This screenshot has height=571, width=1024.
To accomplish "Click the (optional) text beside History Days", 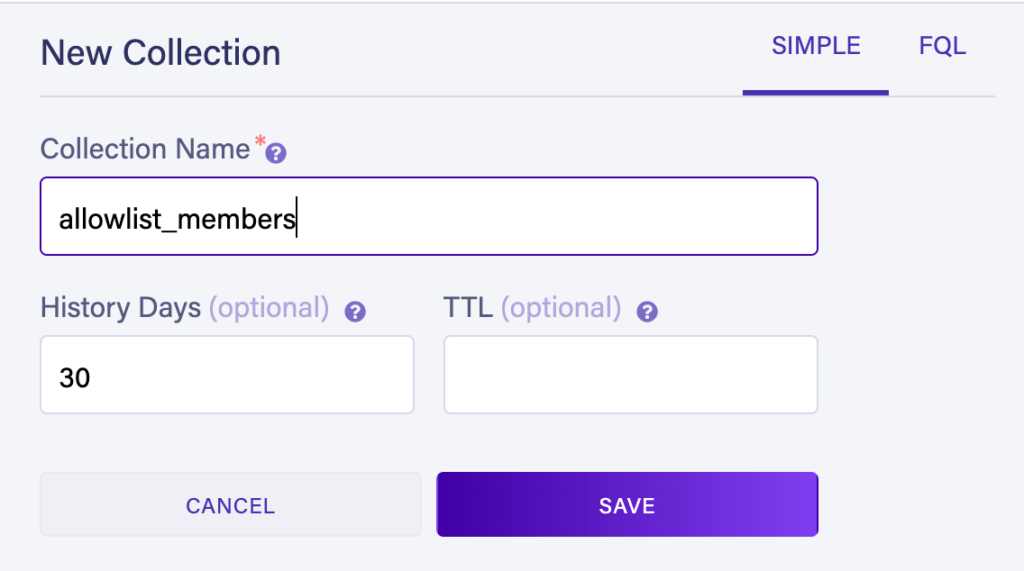I will tap(268, 308).
